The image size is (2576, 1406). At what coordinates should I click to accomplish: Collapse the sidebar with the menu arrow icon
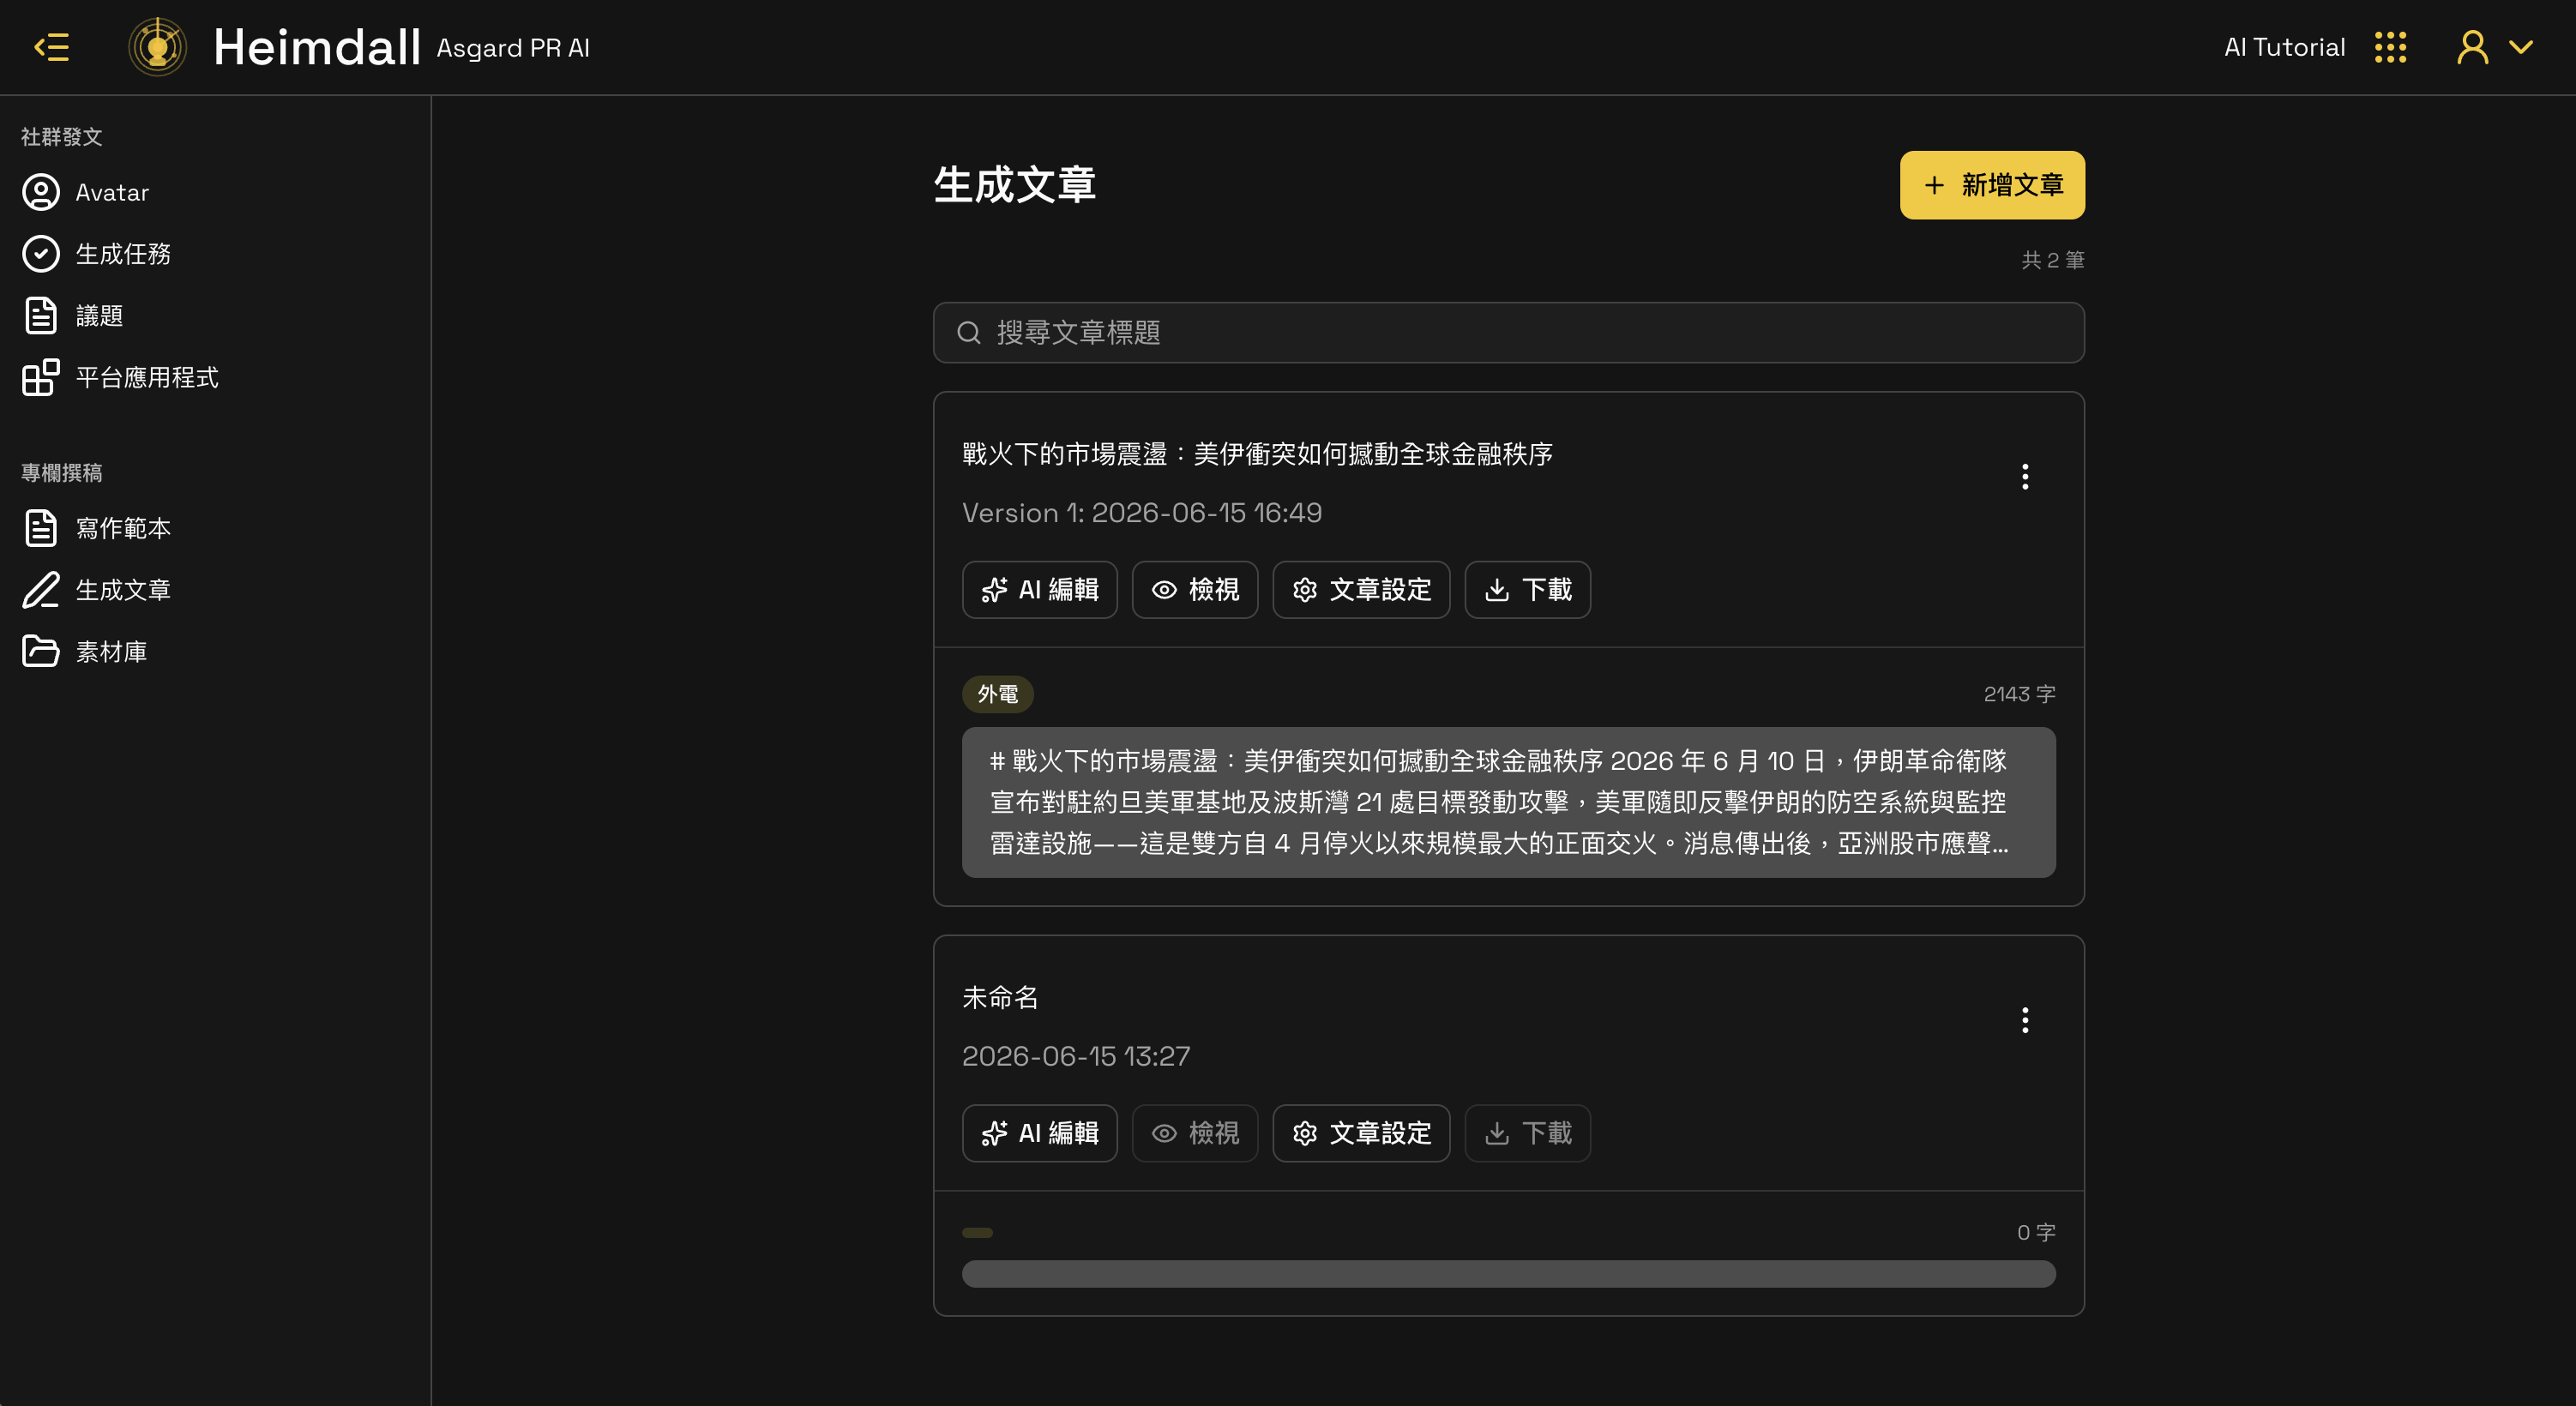click(x=51, y=47)
